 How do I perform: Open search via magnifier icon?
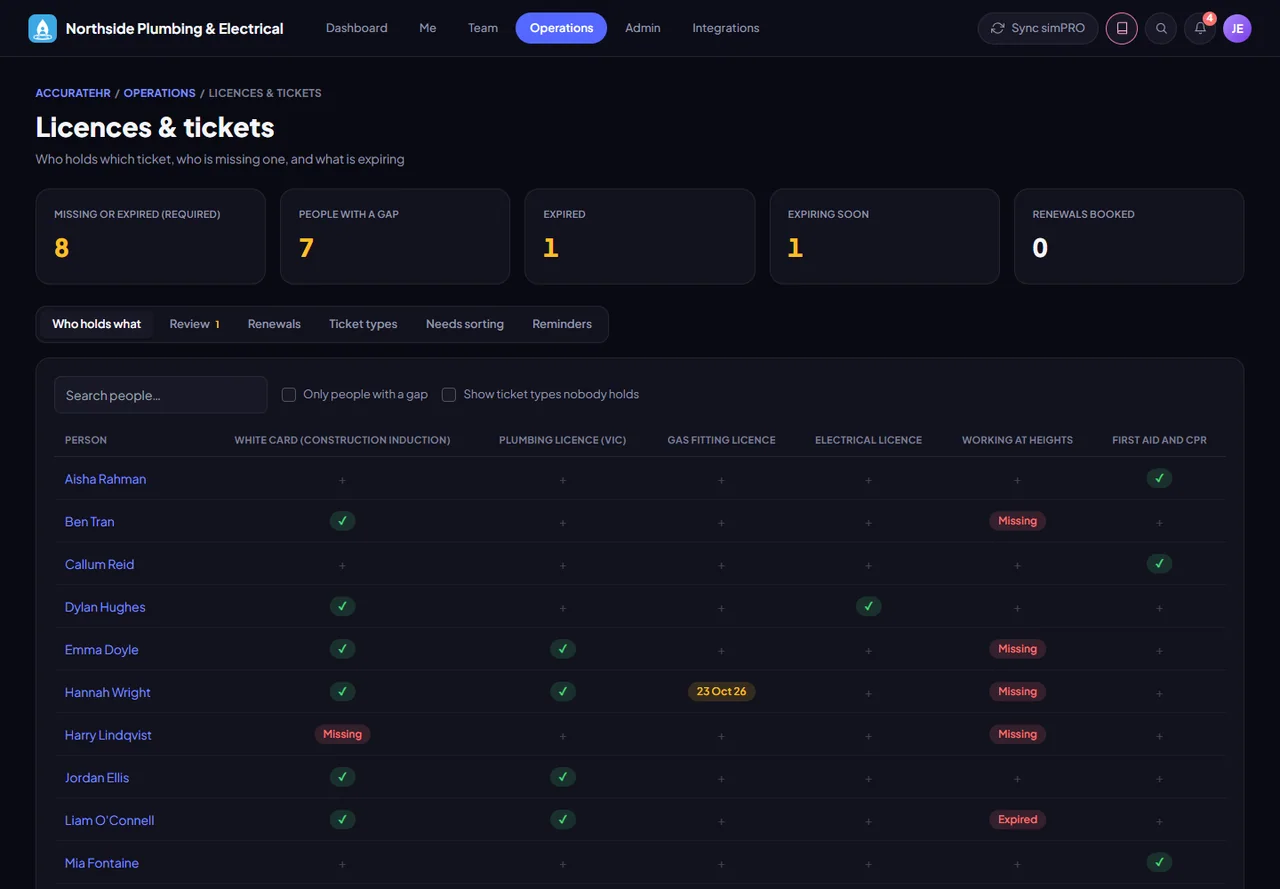(x=1161, y=28)
